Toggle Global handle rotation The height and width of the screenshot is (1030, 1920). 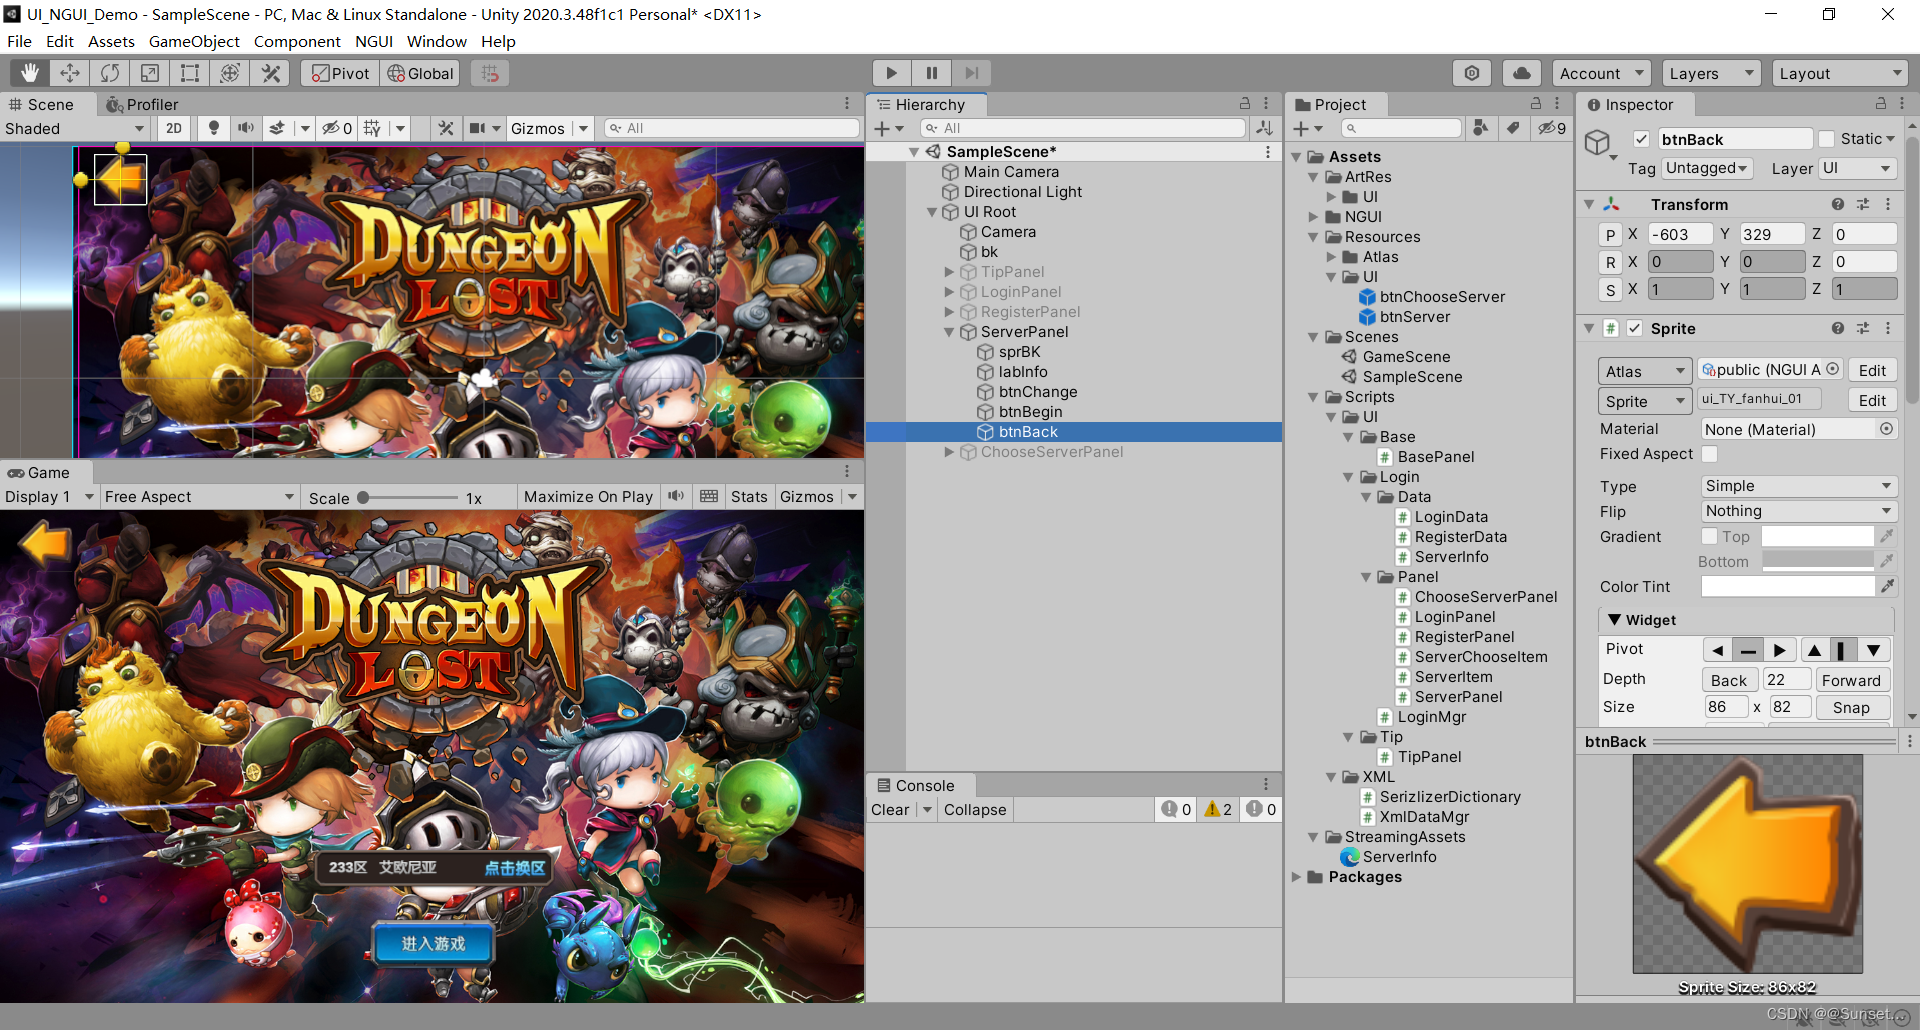[420, 73]
